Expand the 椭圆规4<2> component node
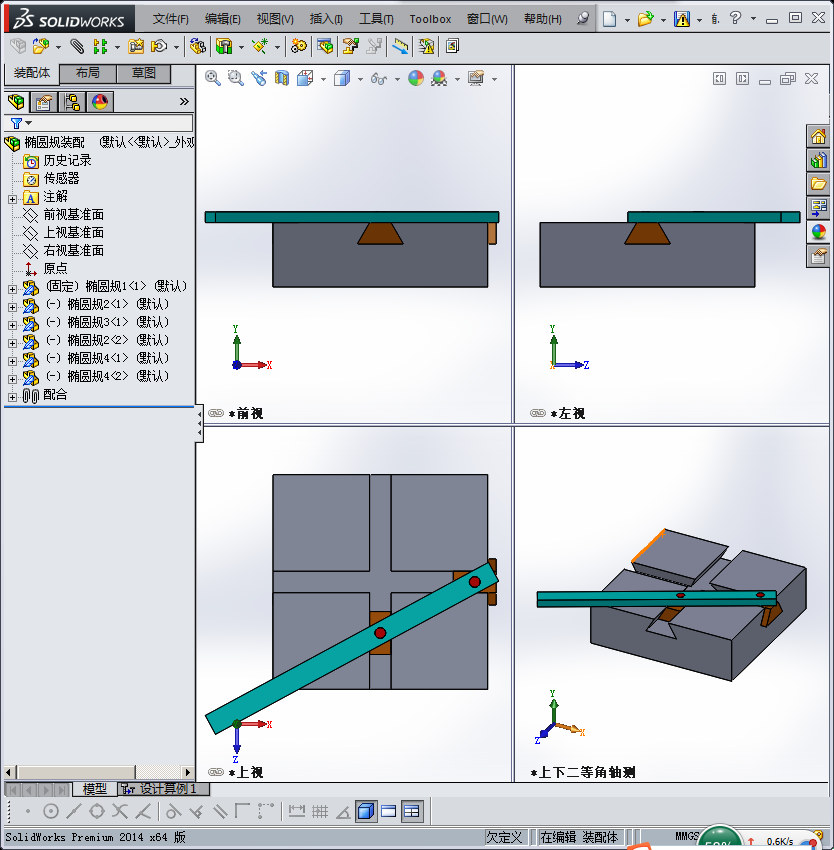The image size is (834, 850). [x=12, y=379]
